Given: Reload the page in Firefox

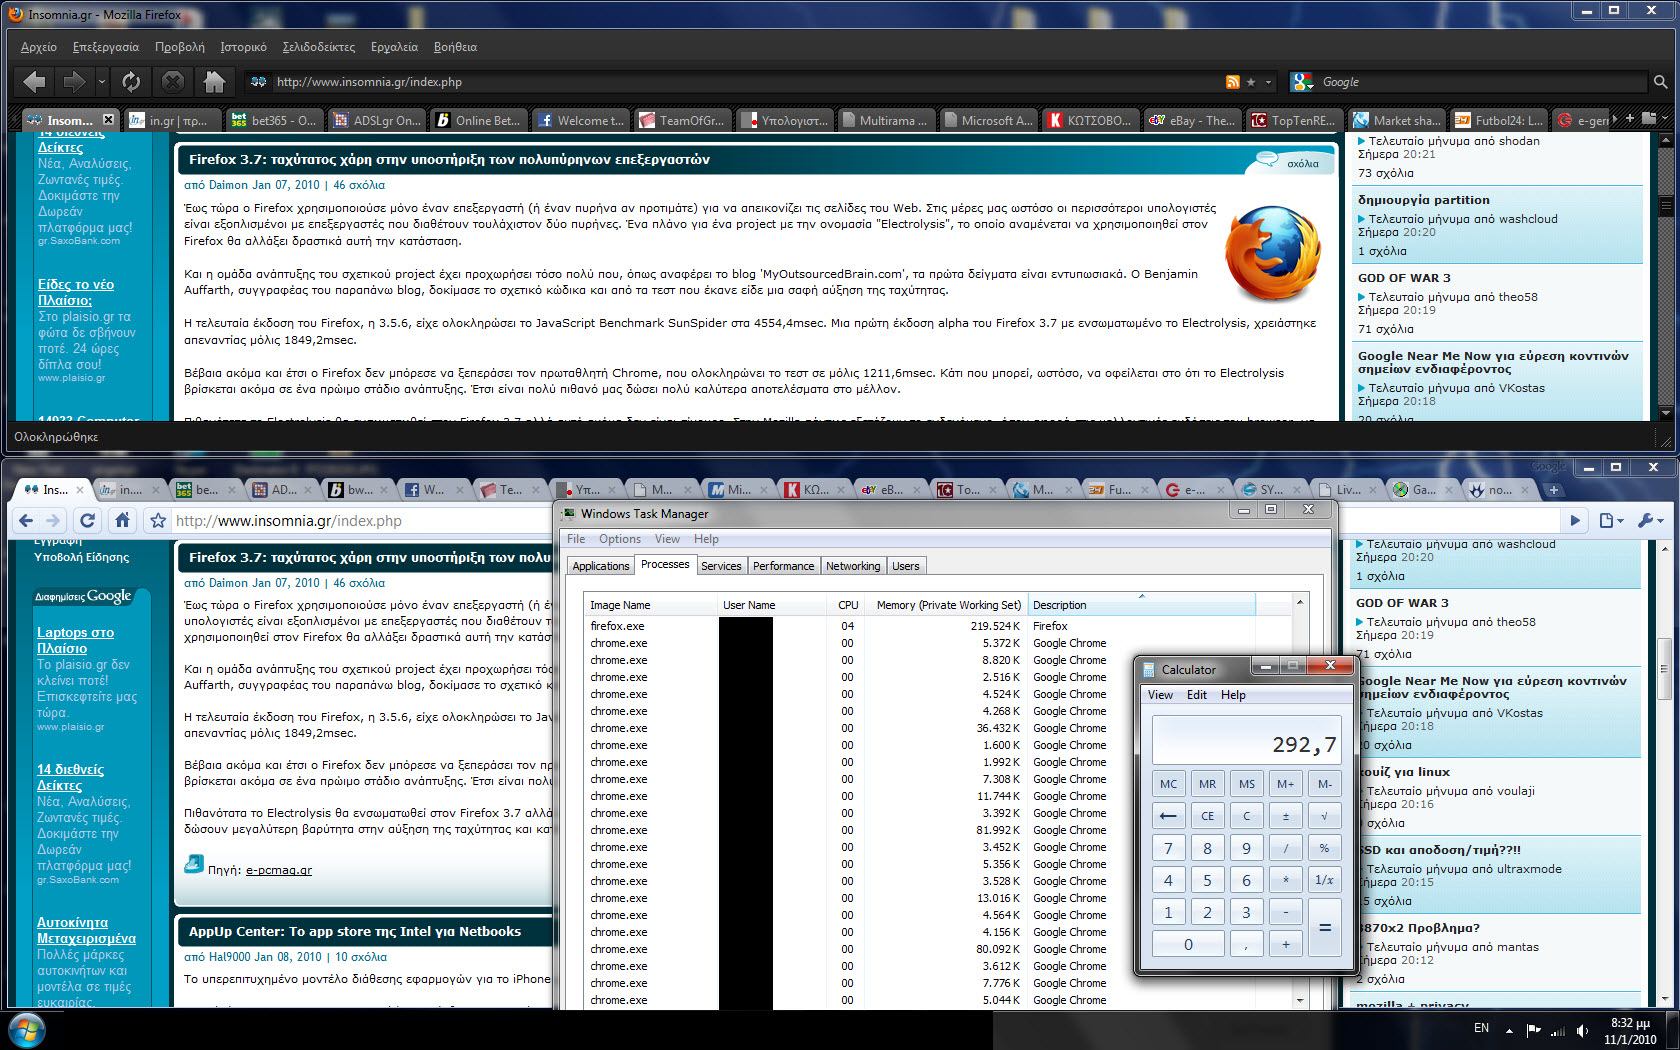Looking at the screenshot, I should (131, 82).
